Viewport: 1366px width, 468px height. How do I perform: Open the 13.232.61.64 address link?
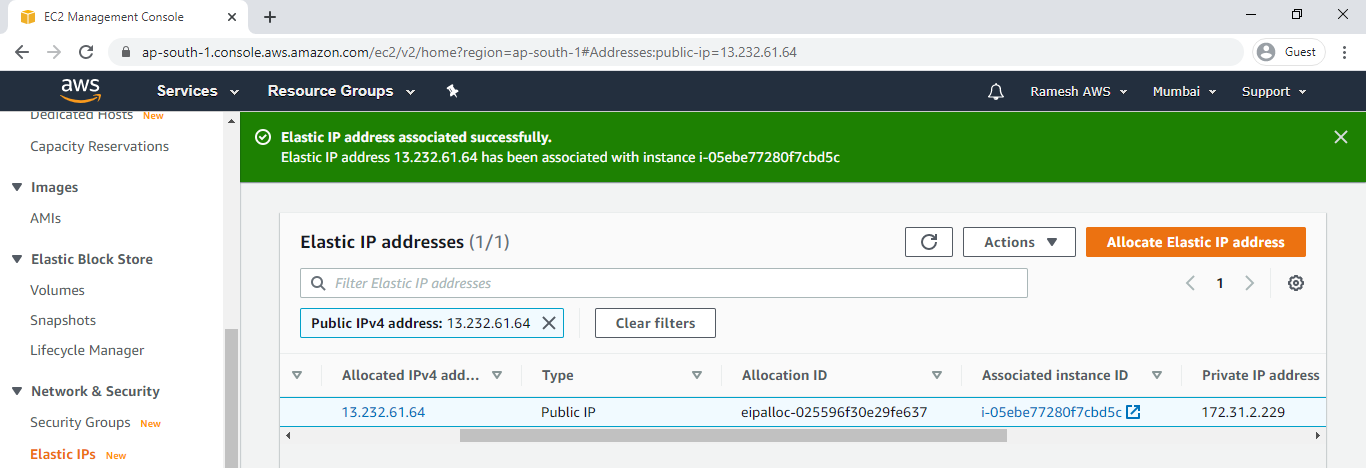tap(383, 412)
